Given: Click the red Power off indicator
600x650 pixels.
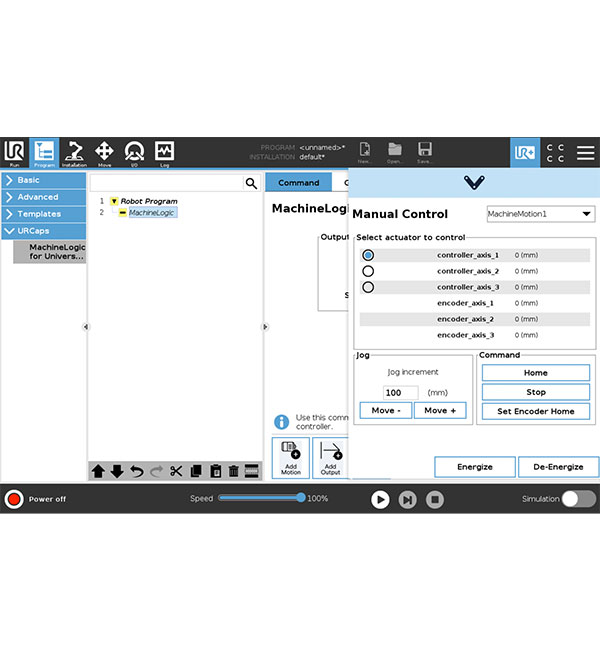Looking at the screenshot, I should click(14, 499).
